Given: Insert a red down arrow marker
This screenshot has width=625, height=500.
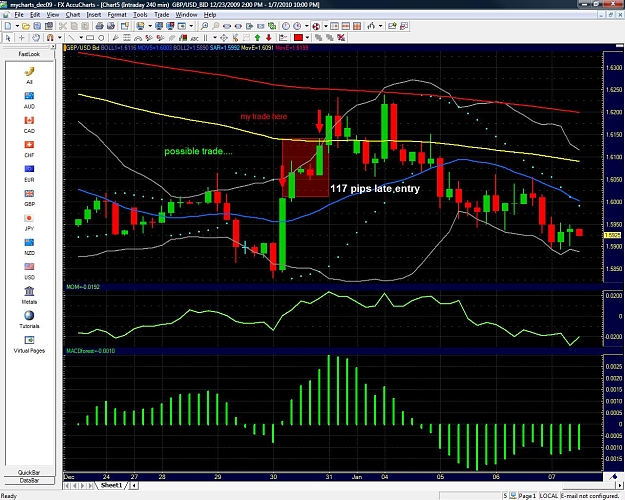Looking at the screenshot, I should tap(269, 37).
